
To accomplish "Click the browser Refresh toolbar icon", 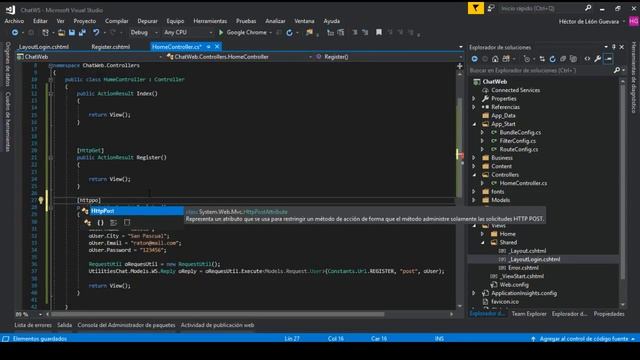I will pyautogui.click(x=289, y=33).
